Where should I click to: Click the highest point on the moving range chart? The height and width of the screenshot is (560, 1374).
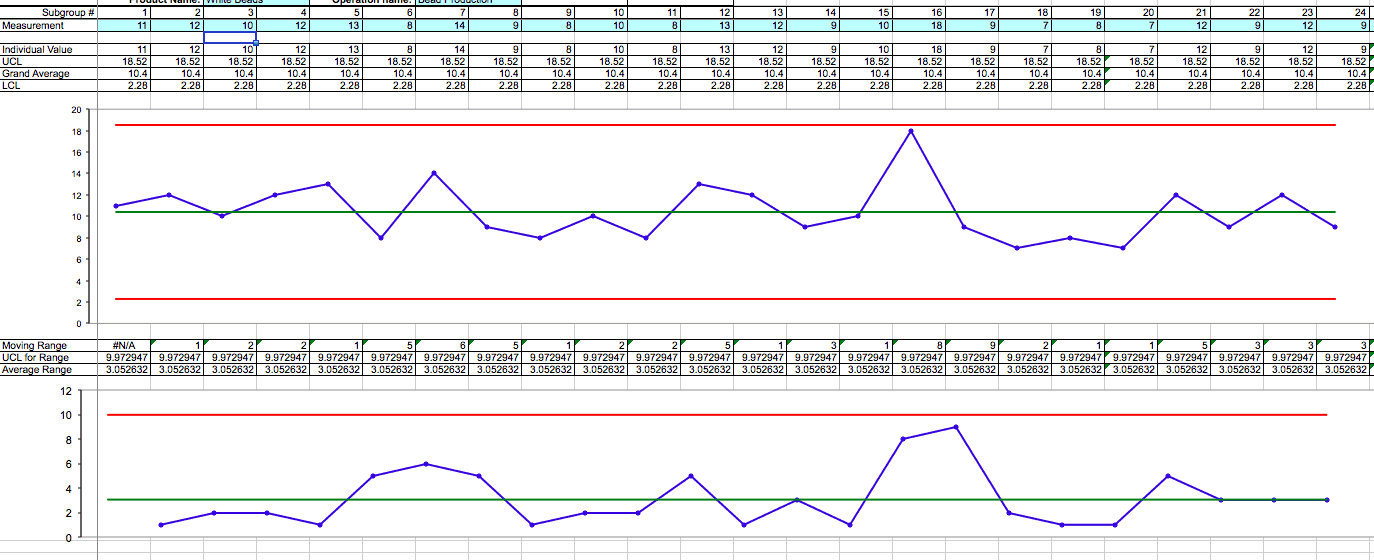pos(956,427)
